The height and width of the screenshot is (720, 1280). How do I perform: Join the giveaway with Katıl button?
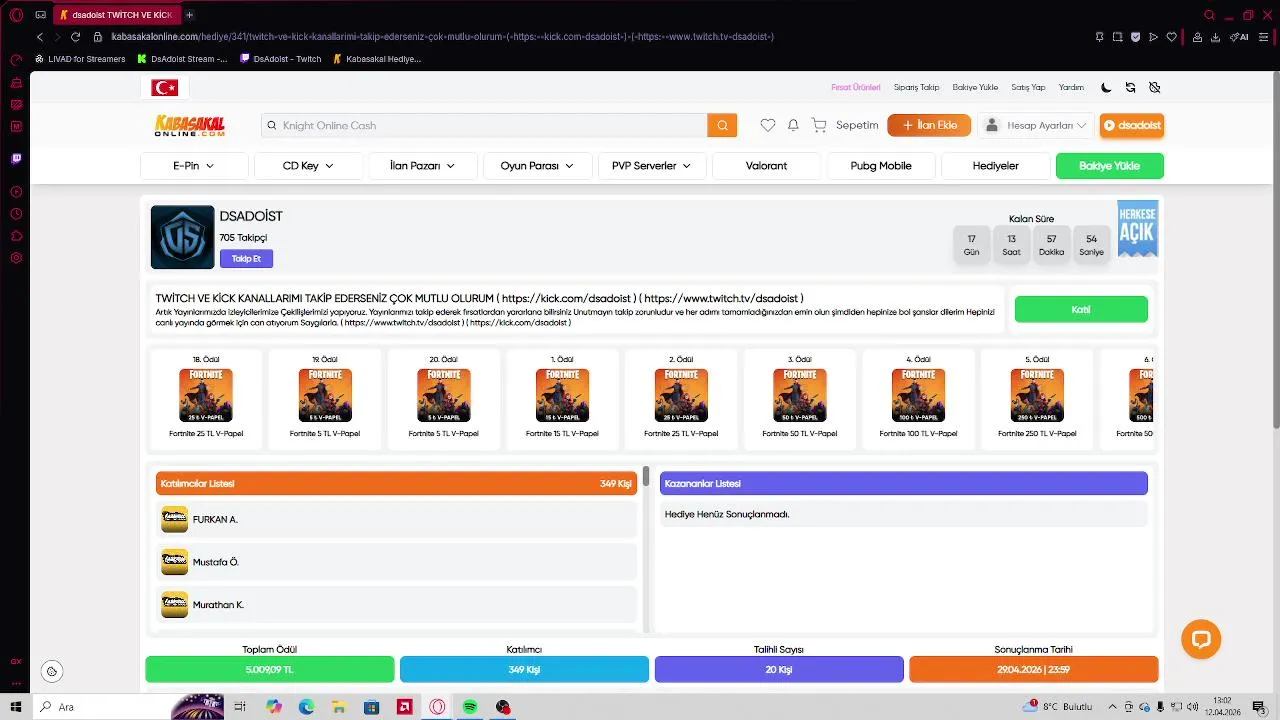pos(1081,310)
